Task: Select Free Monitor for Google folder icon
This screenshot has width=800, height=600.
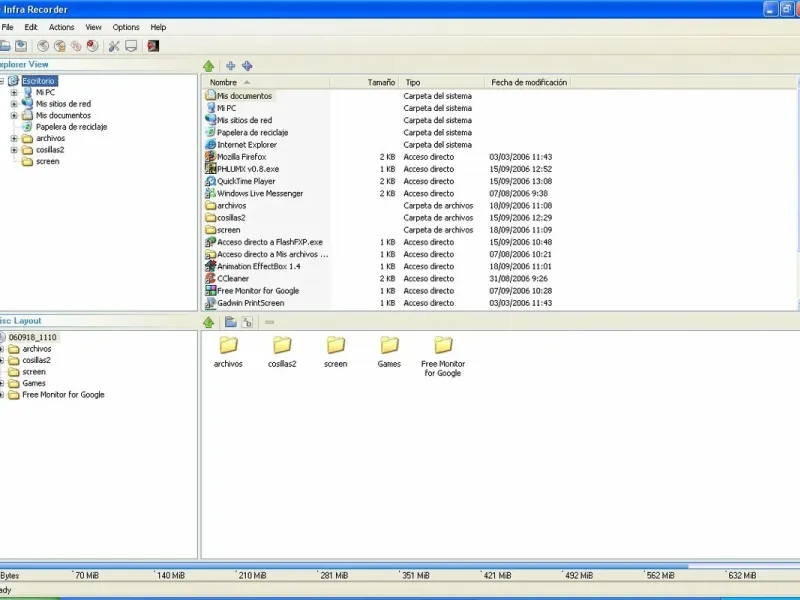Action: click(443, 345)
